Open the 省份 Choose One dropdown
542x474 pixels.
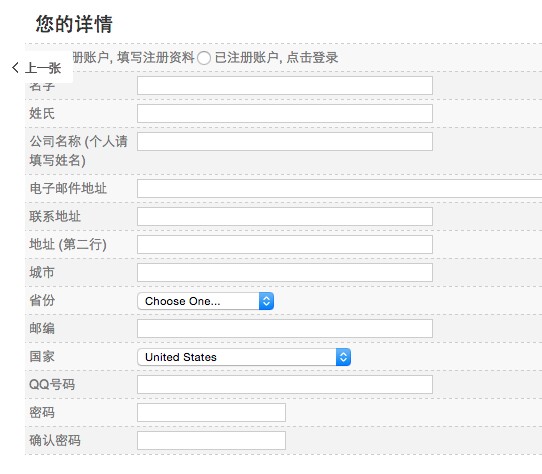click(206, 301)
